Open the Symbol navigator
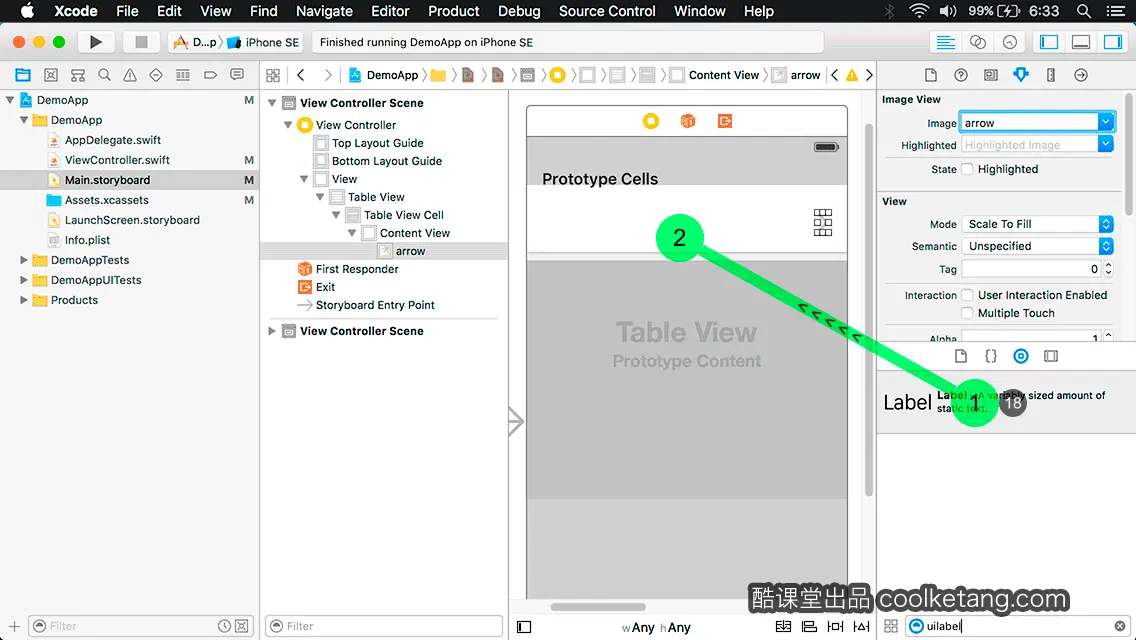 coord(51,75)
